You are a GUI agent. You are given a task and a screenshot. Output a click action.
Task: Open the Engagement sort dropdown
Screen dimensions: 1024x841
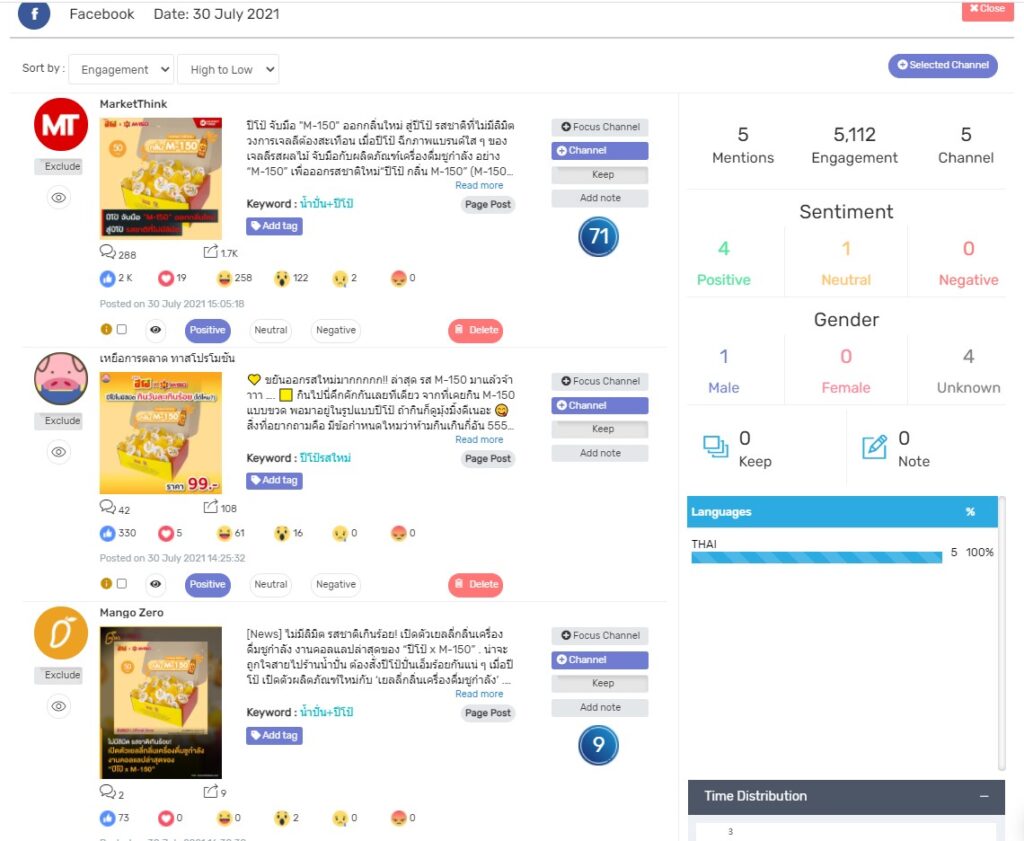click(x=121, y=69)
